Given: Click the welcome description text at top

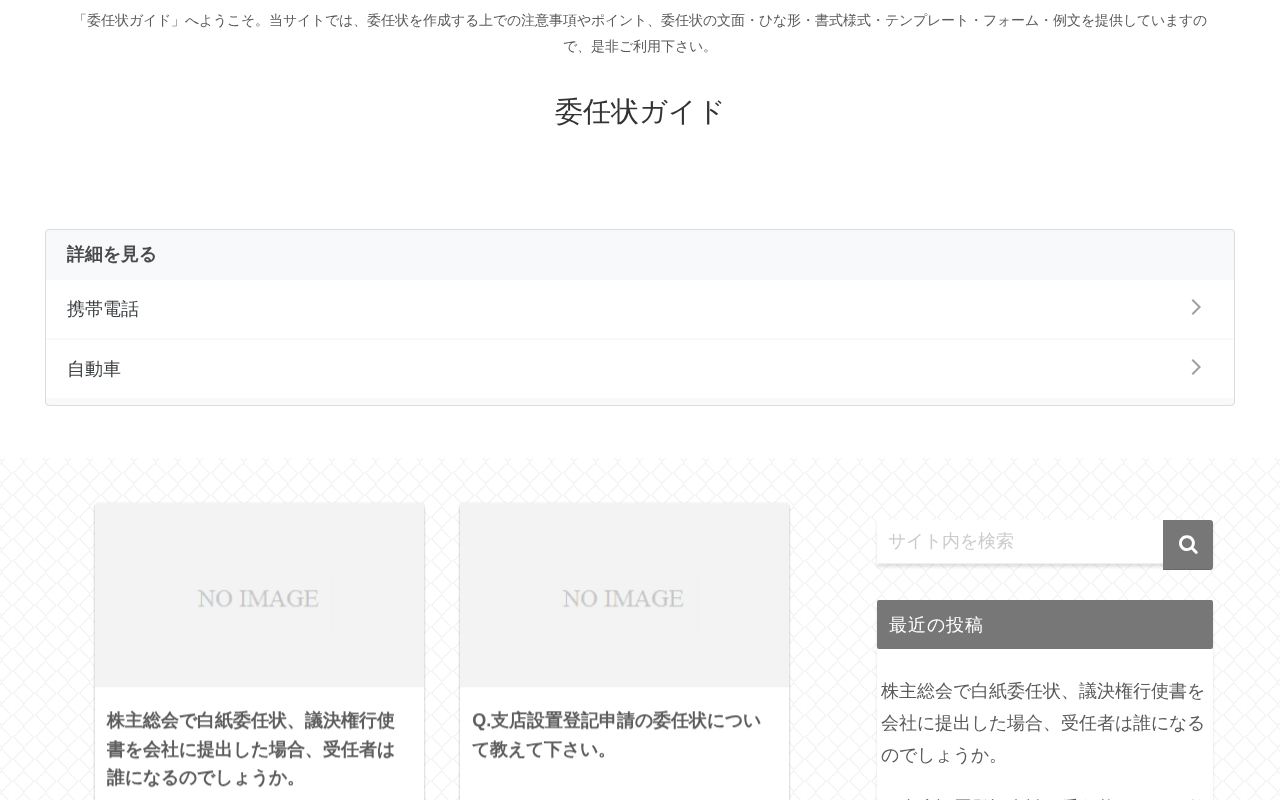Looking at the screenshot, I should point(640,33).
